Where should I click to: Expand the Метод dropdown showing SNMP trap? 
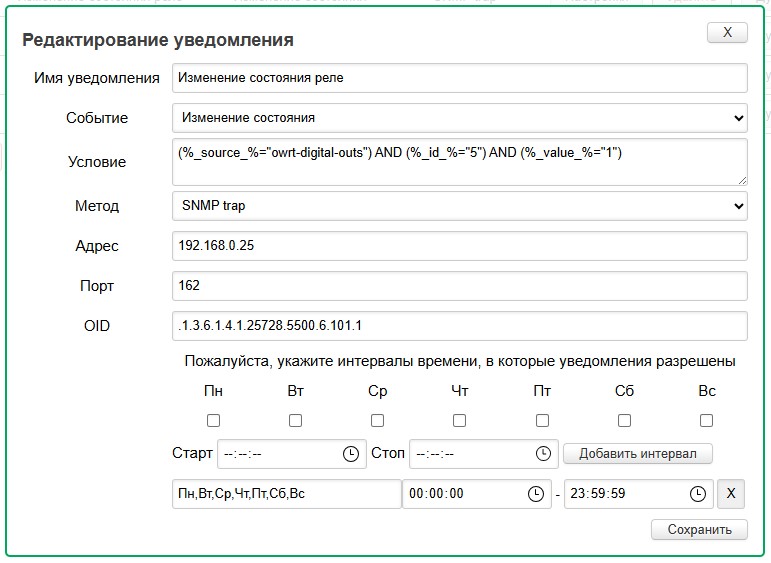tap(459, 206)
